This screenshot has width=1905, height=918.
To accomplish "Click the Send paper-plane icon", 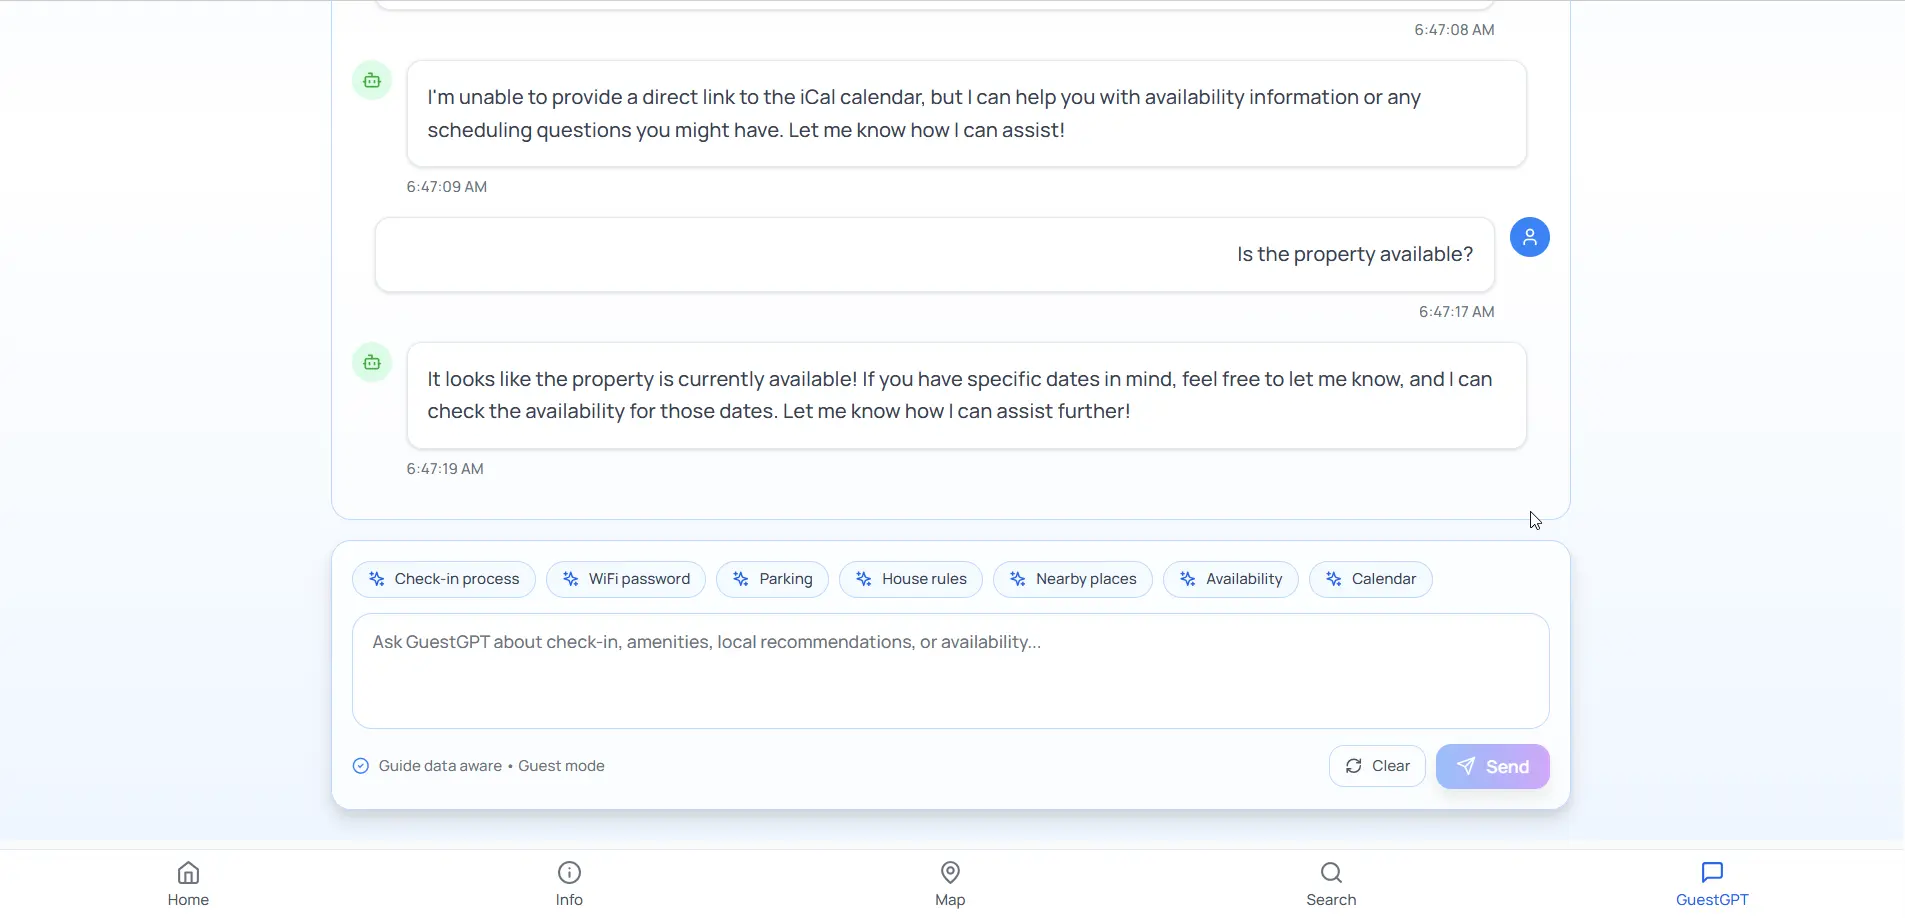I will click(x=1464, y=766).
